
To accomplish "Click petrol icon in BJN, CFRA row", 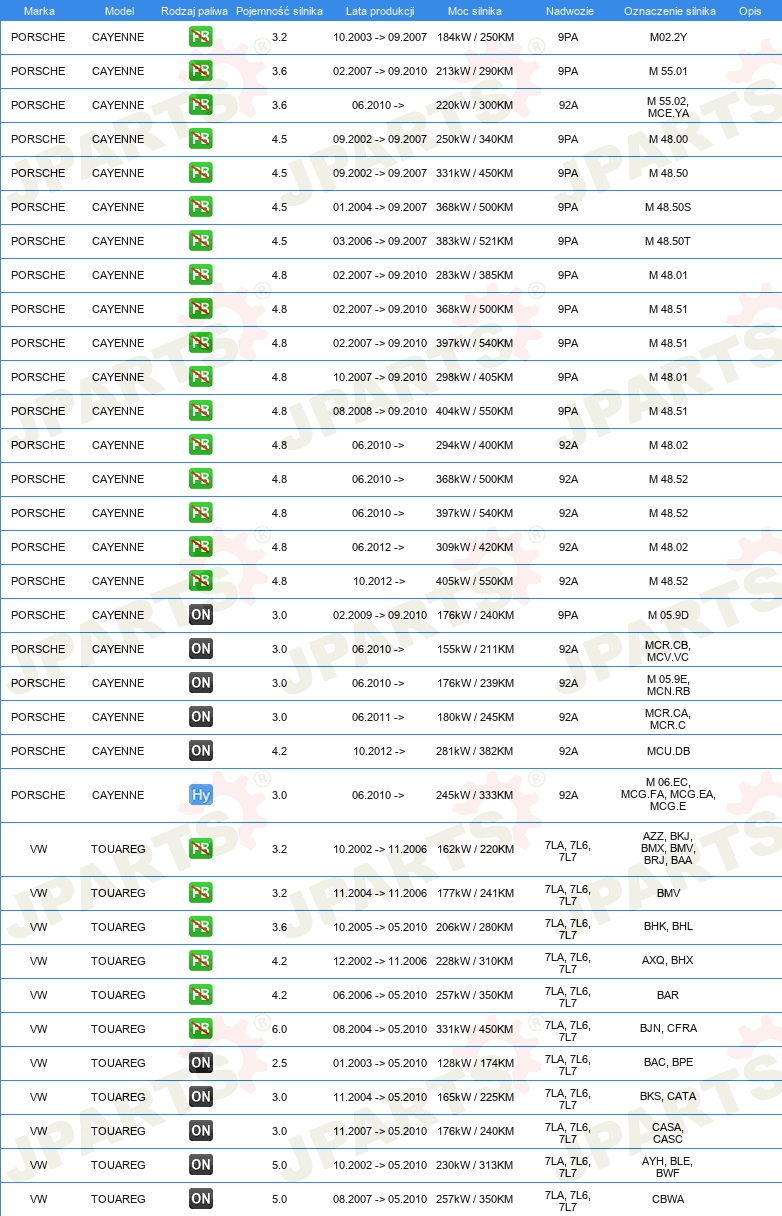I will click(x=201, y=1029).
